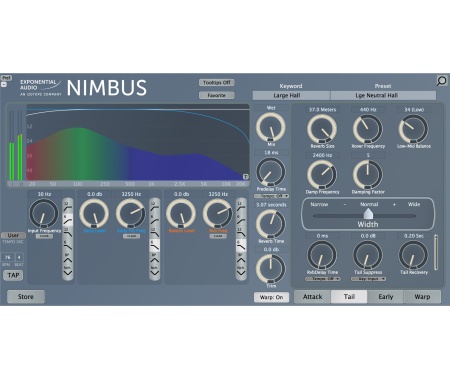Click the Mix knob
The width and height of the screenshot is (450, 380).
point(271,127)
